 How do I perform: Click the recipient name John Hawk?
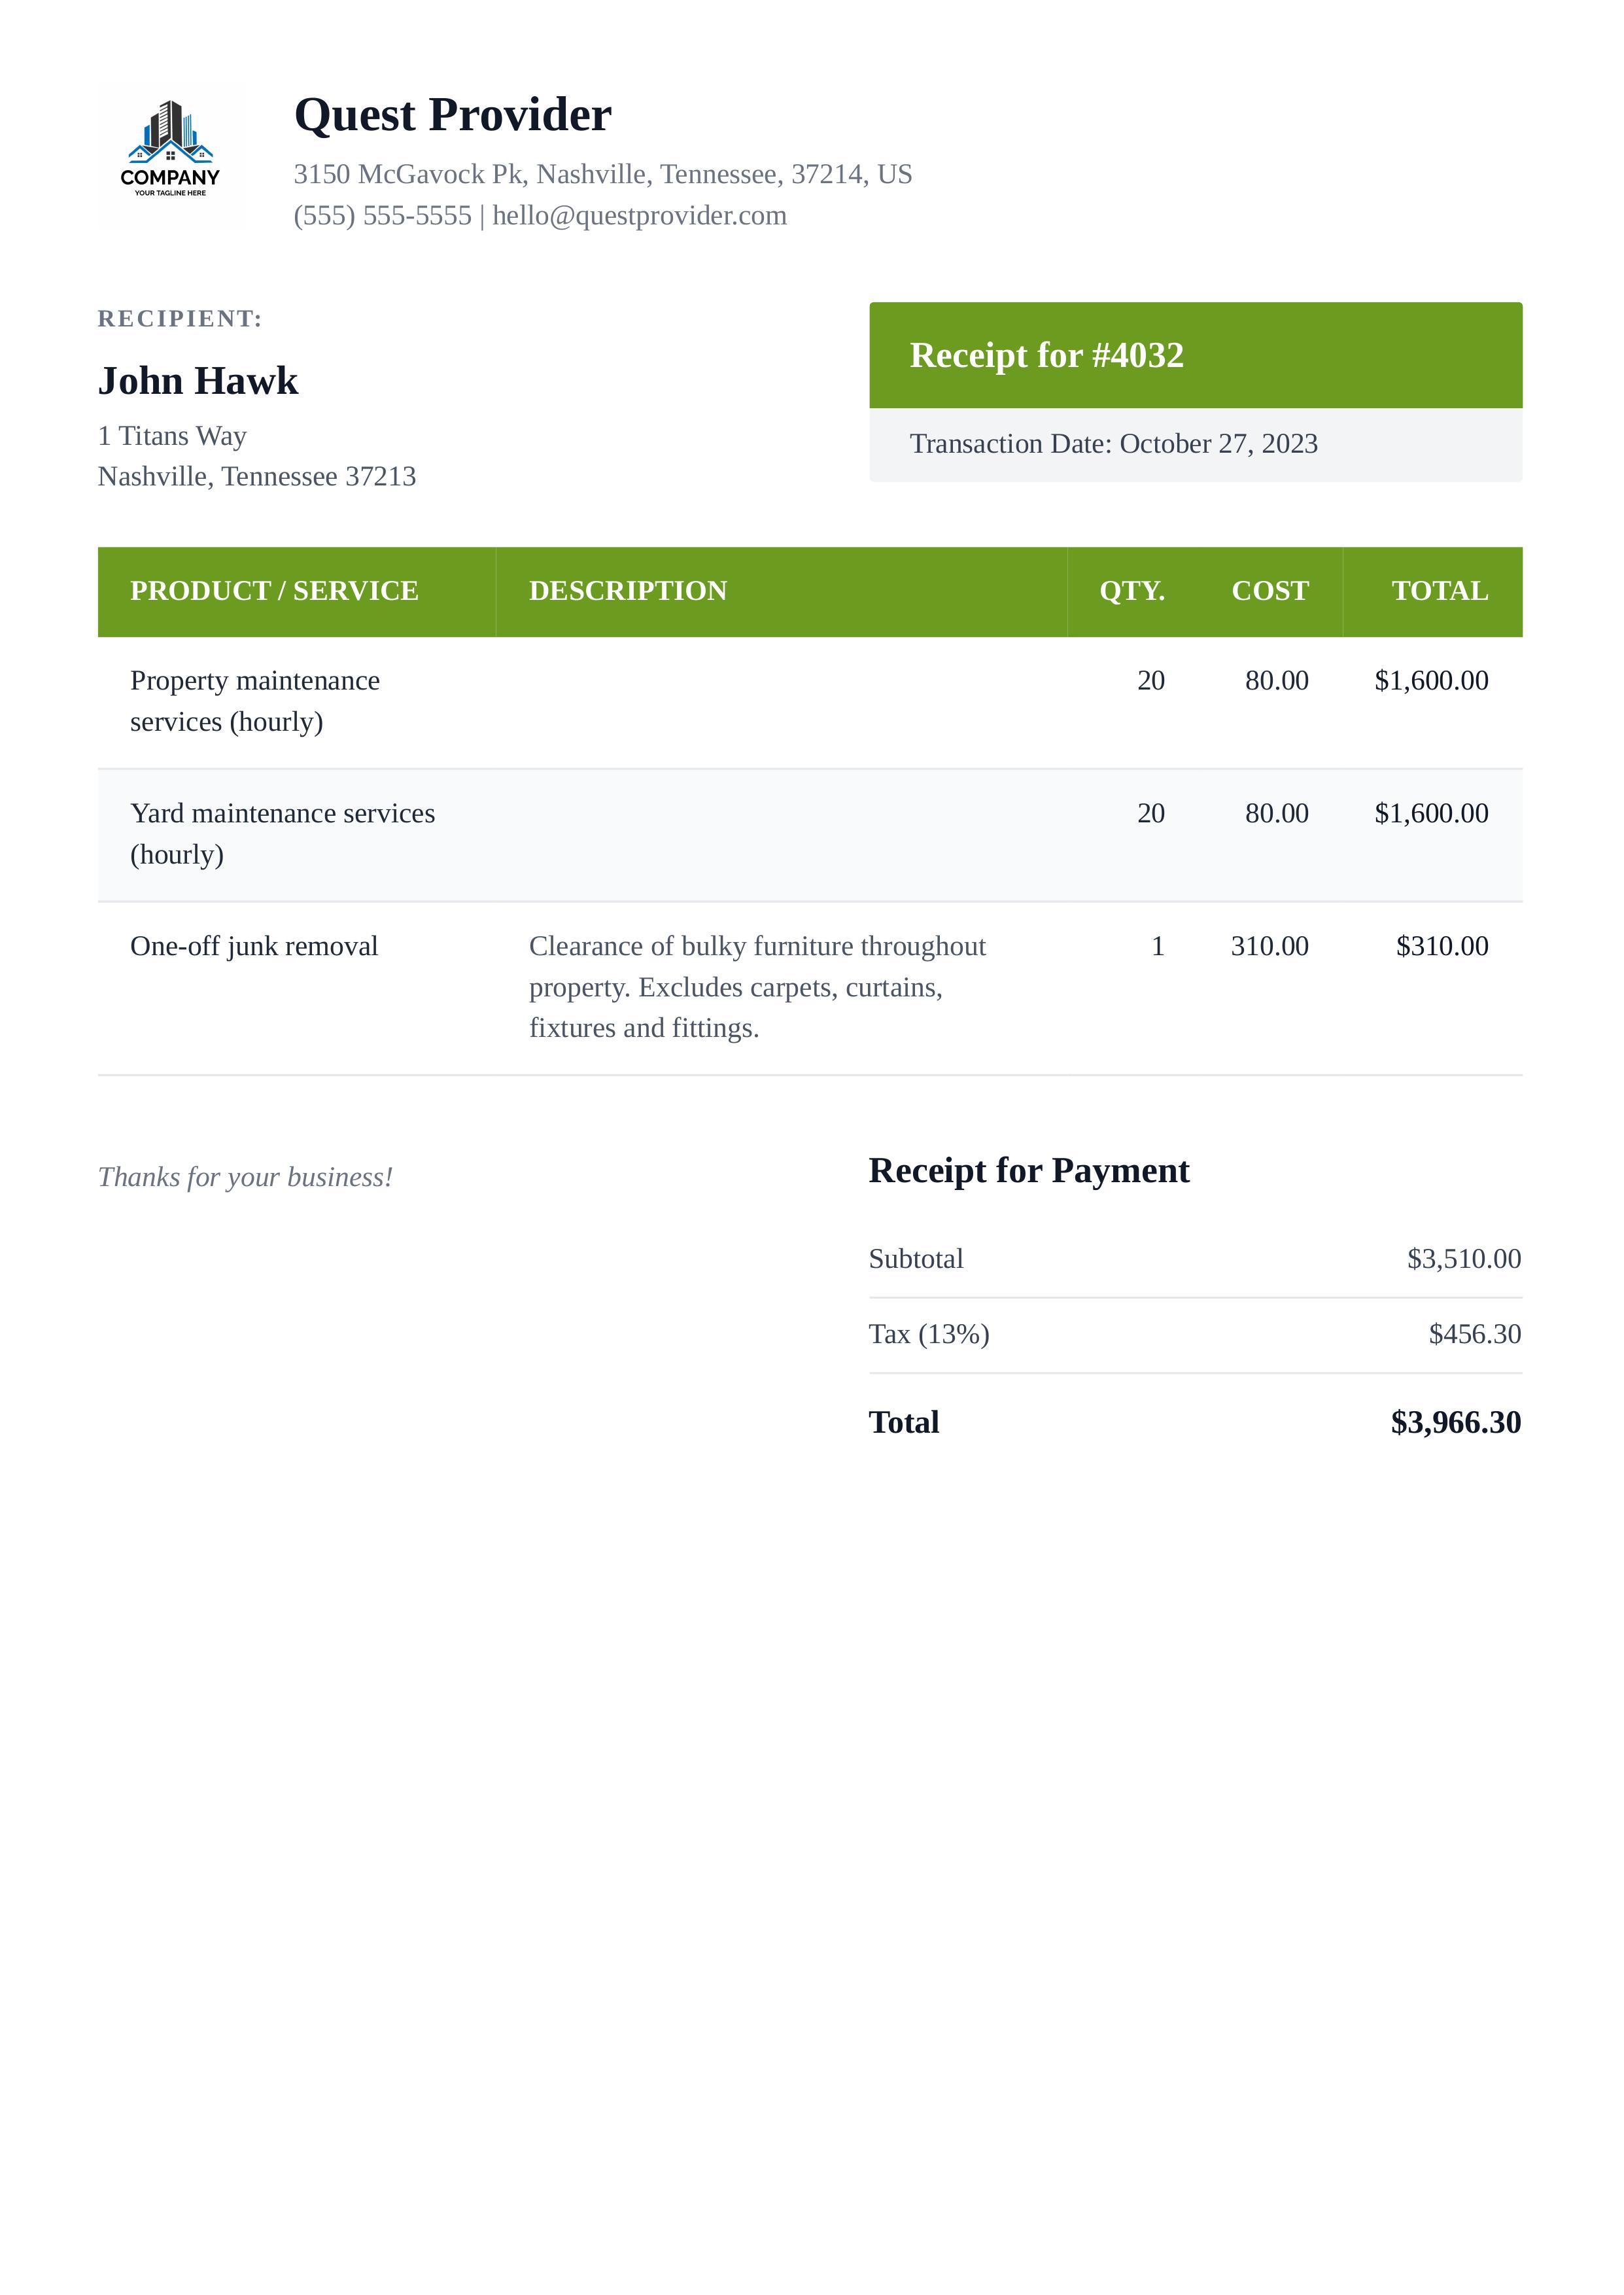[x=198, y=381]
